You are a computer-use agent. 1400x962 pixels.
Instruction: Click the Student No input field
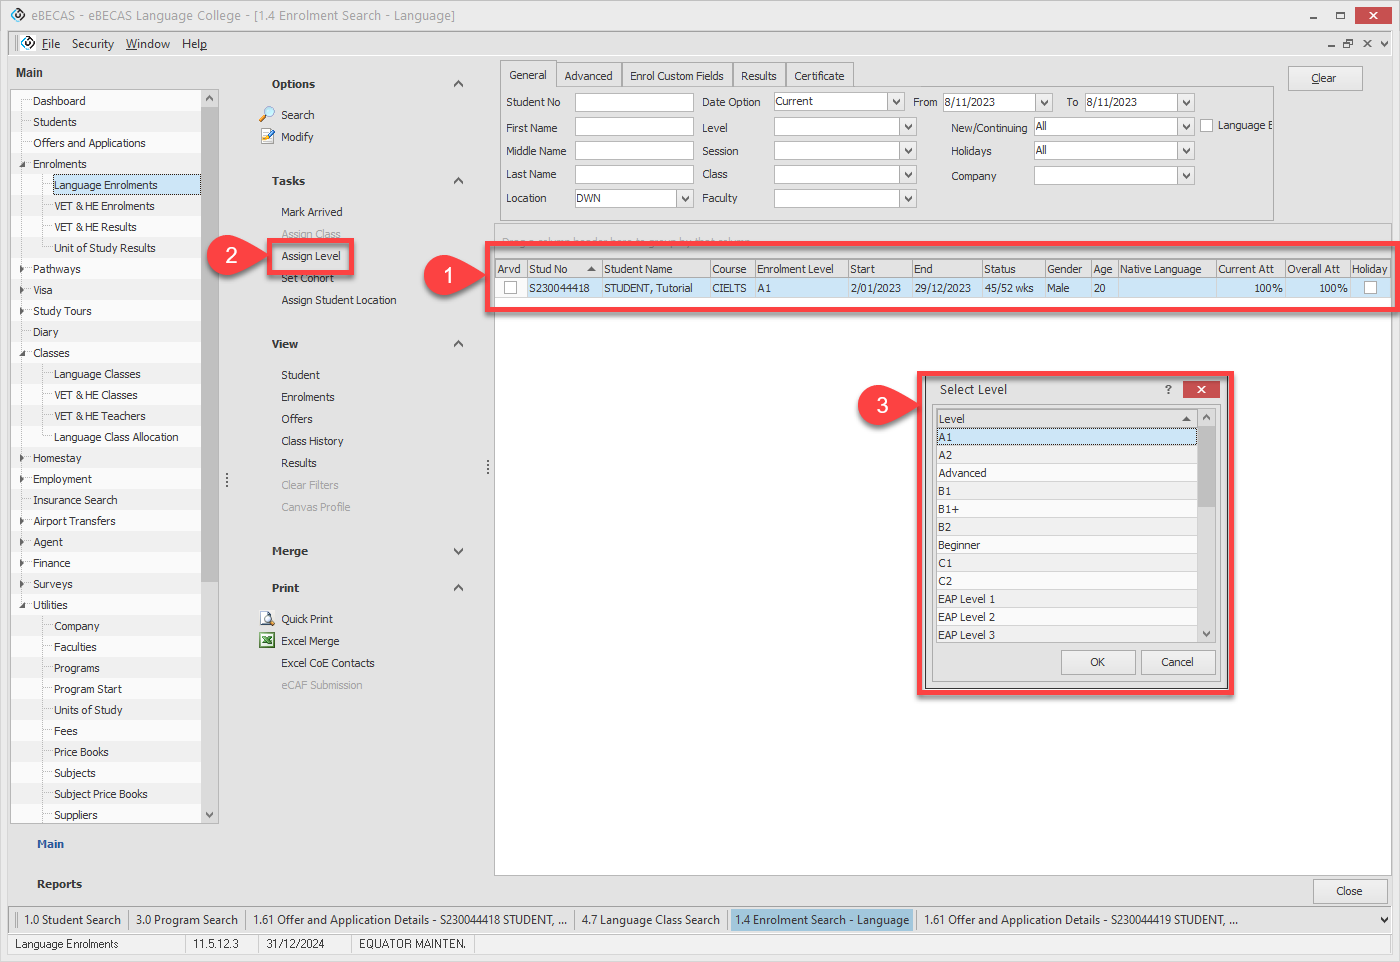click(x=633, y=103)
